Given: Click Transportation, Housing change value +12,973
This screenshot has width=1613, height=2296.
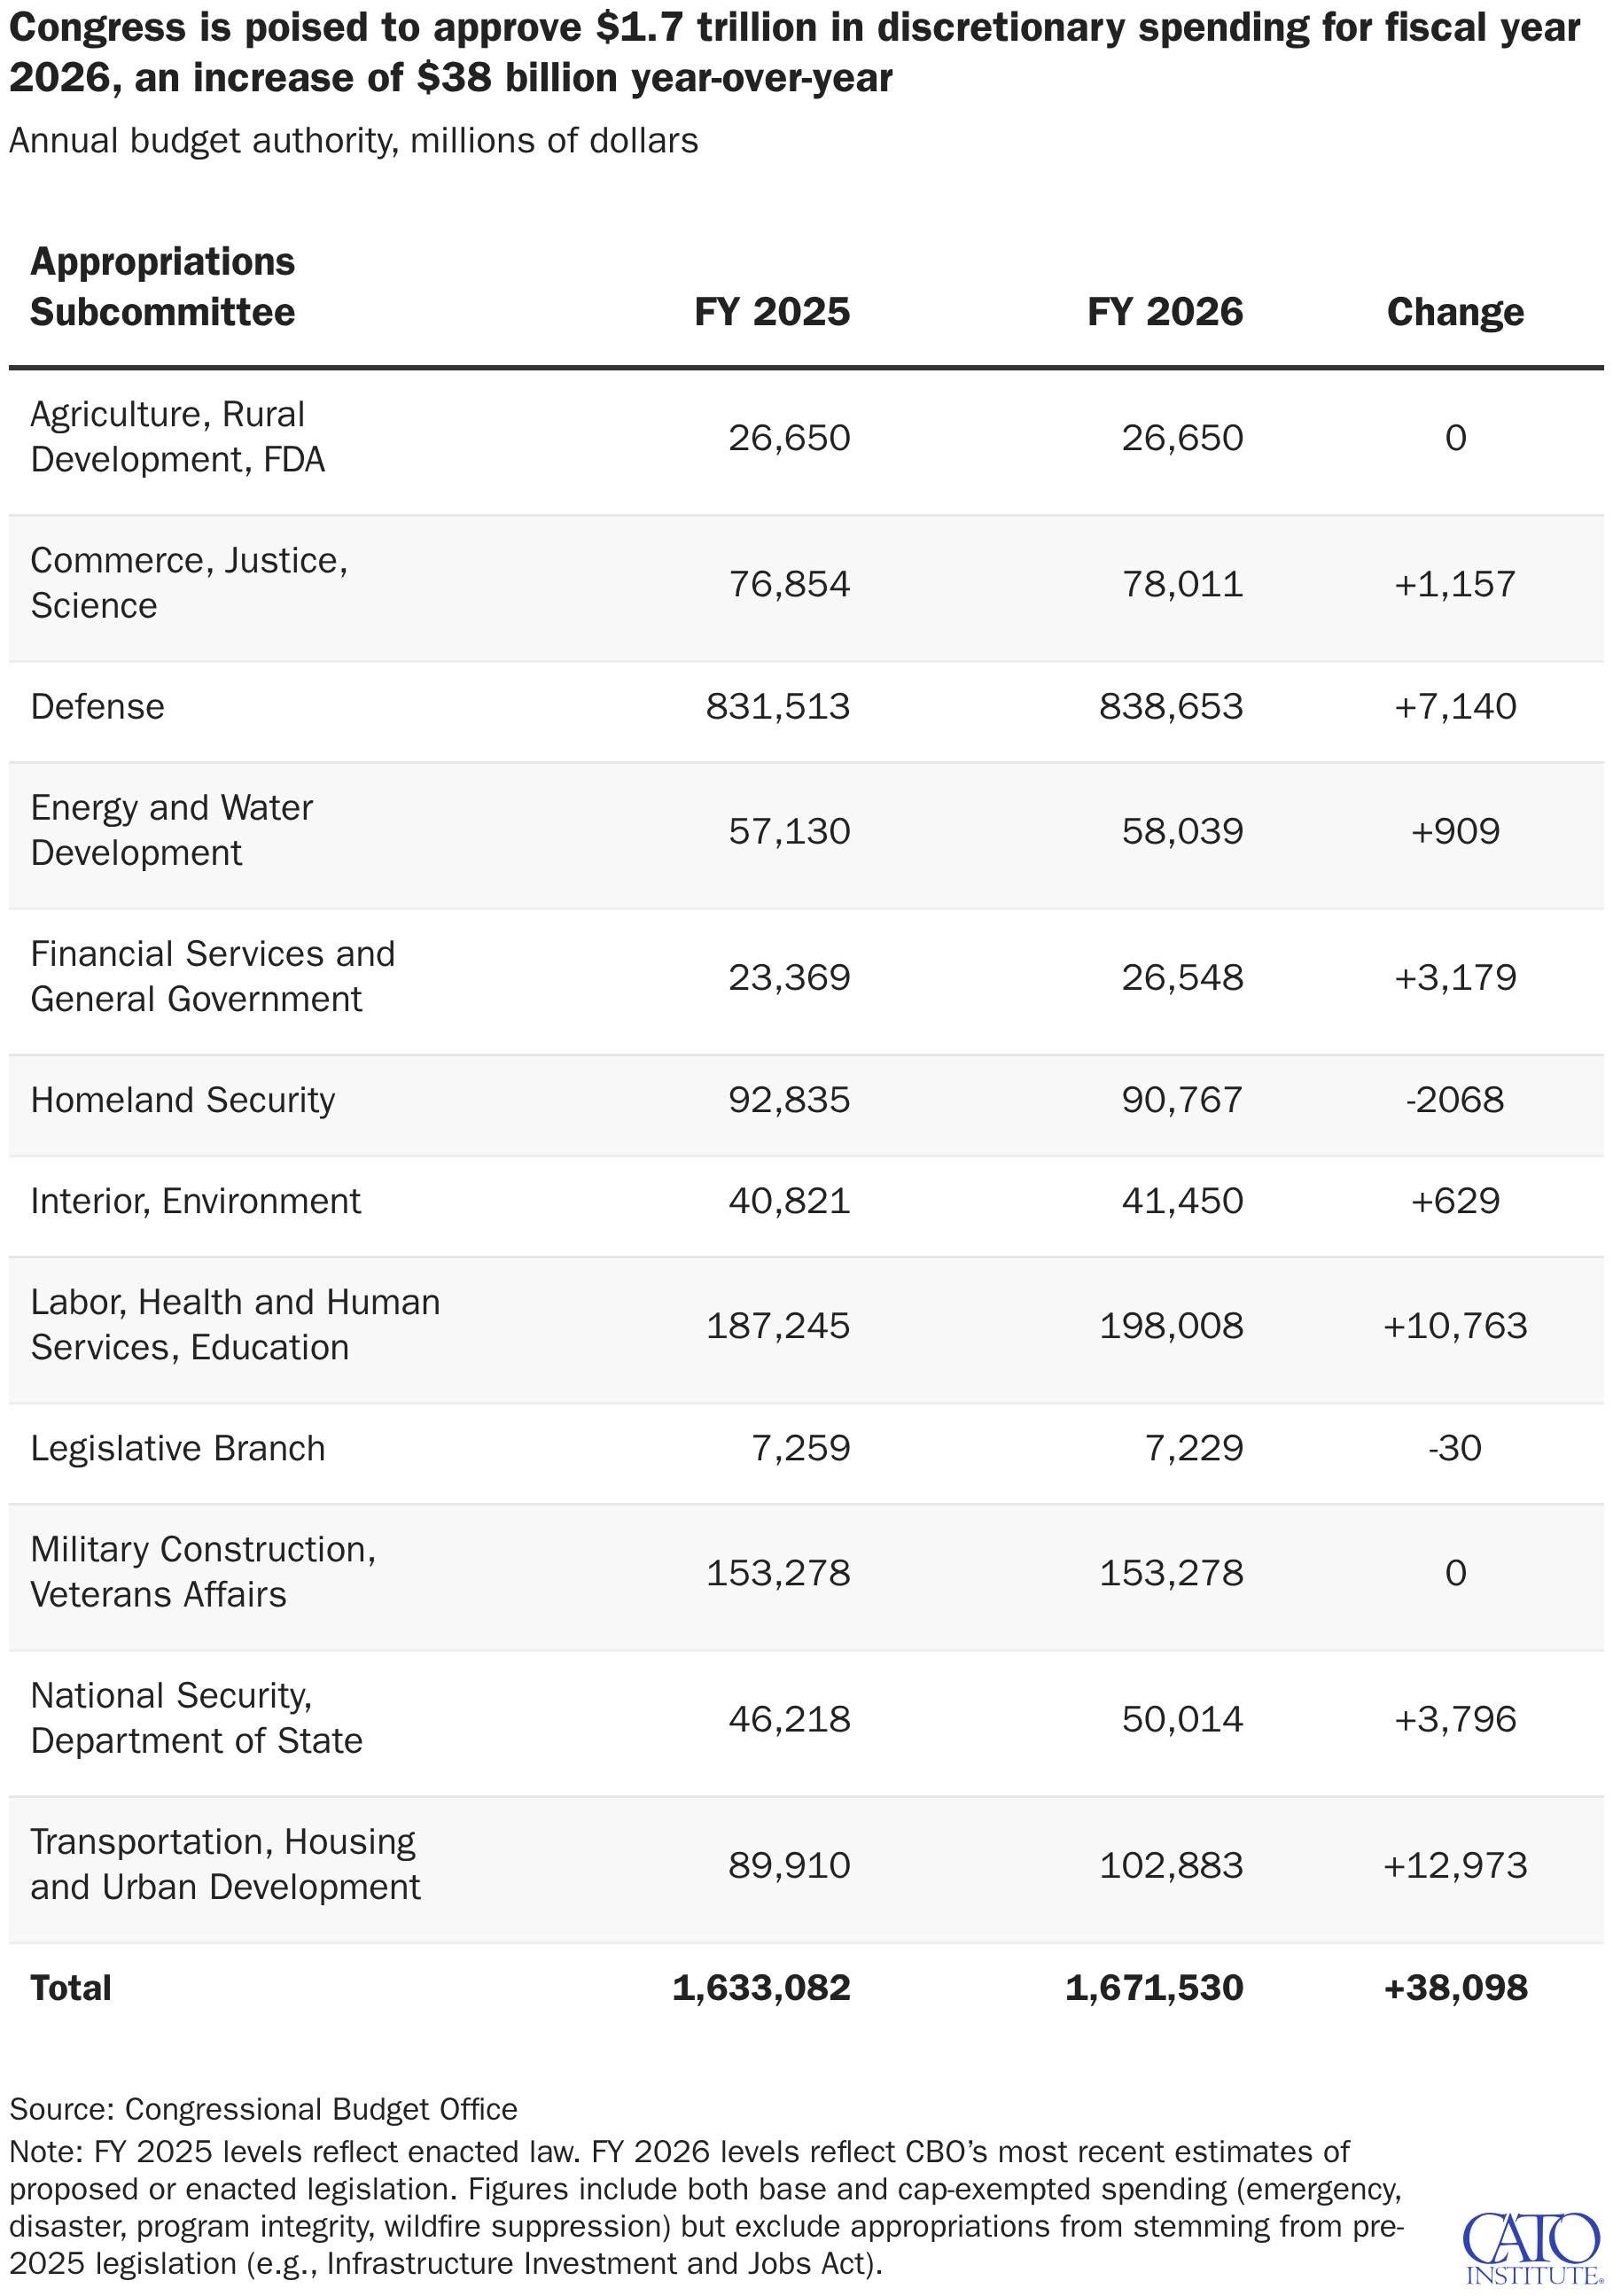Looking at the screenshot, I should tap(1454, 1865).
